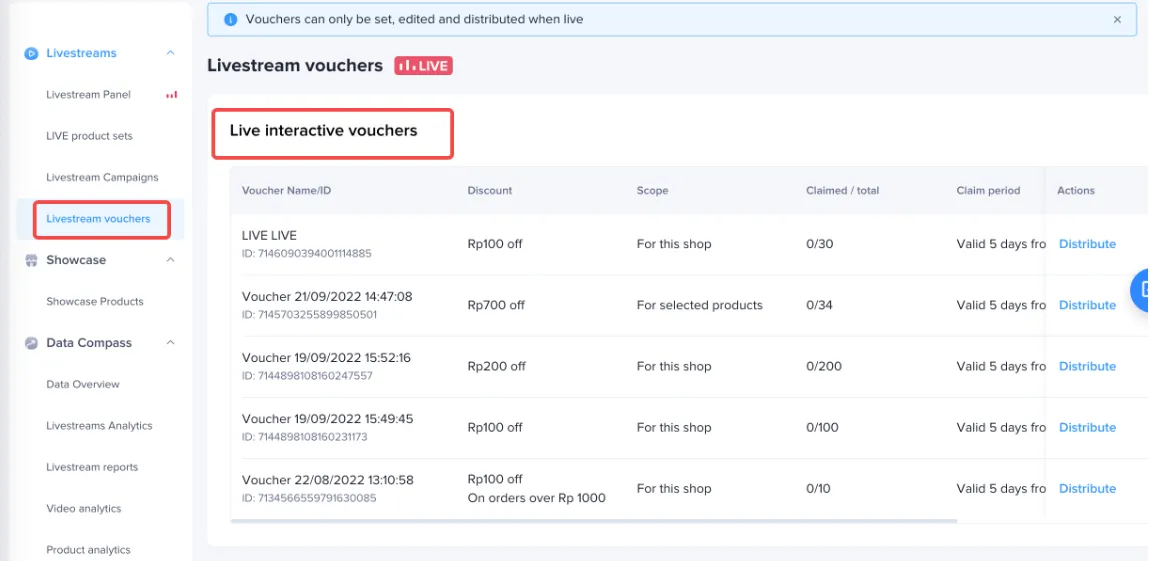The image size is (1150, 561).
Task: Click the Actions column header
Action: 1075,191
